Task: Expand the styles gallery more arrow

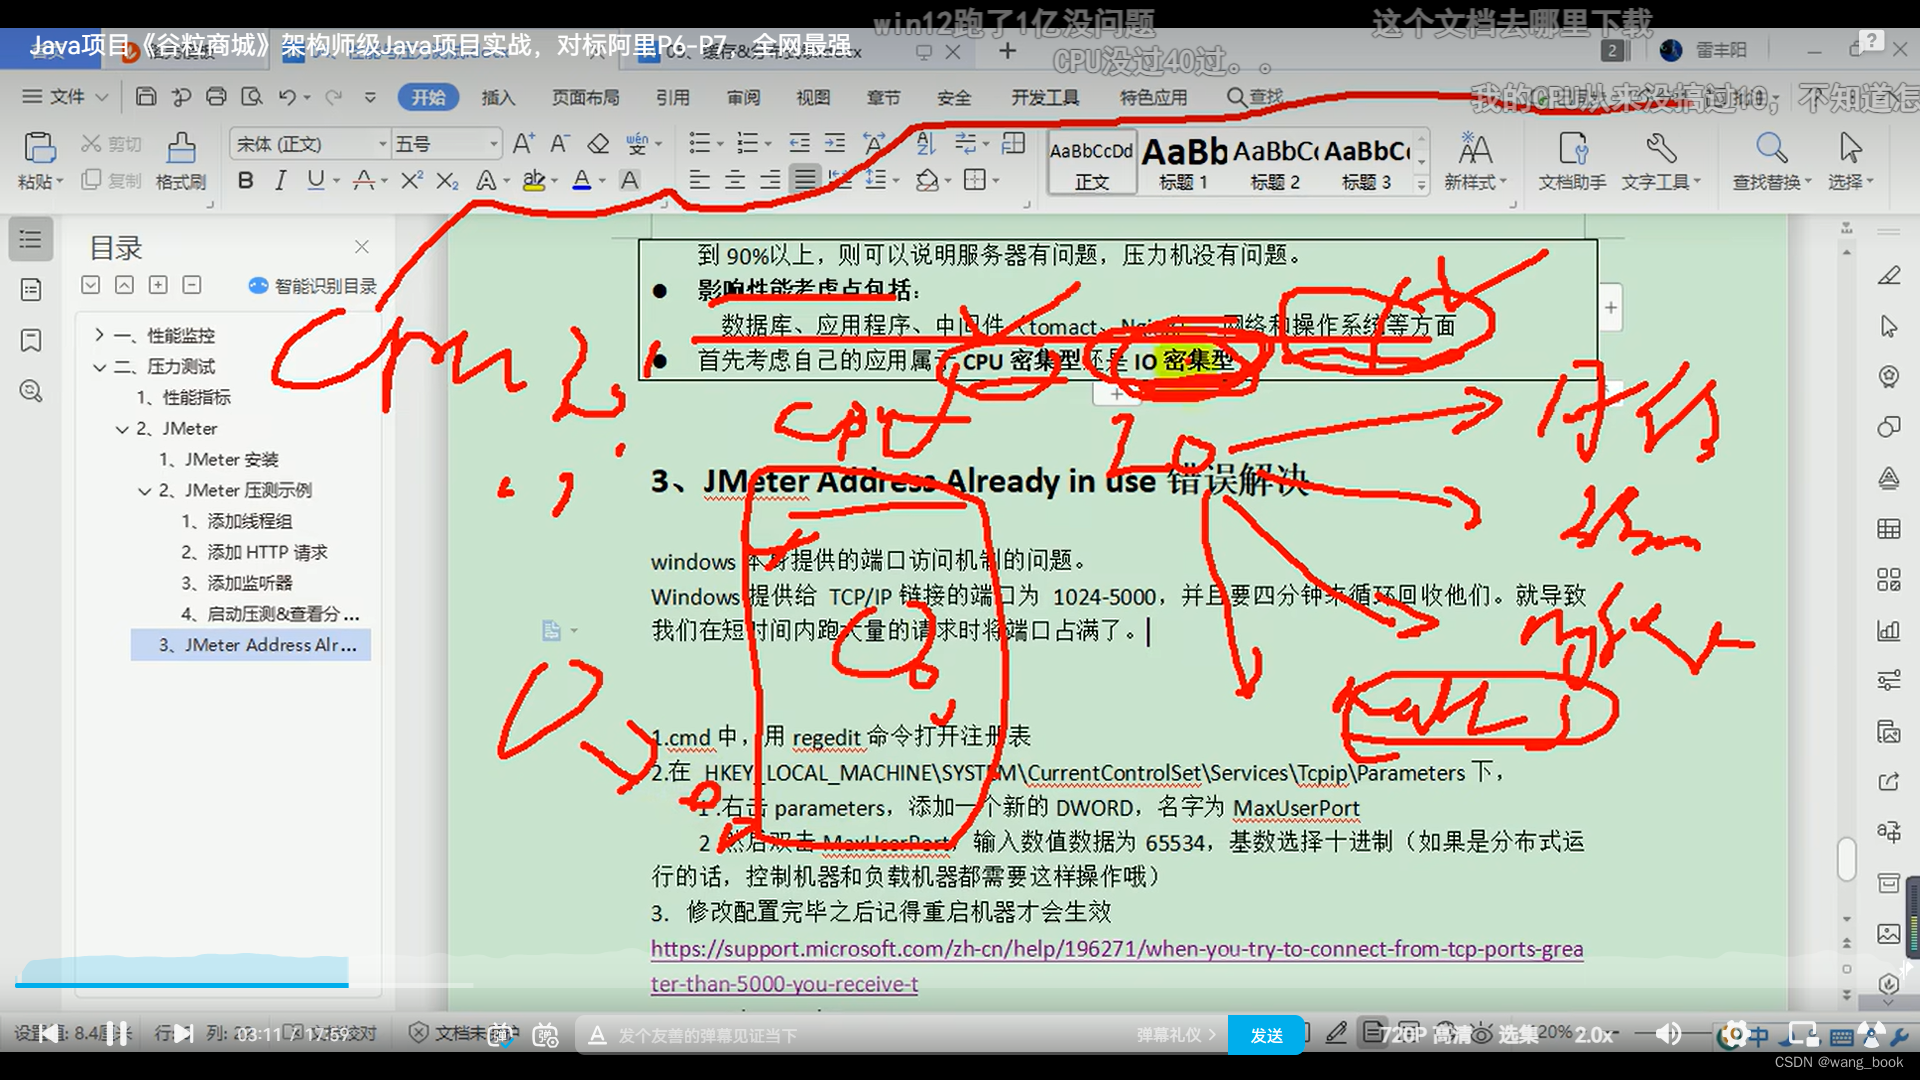Action: pos(1421,184)
